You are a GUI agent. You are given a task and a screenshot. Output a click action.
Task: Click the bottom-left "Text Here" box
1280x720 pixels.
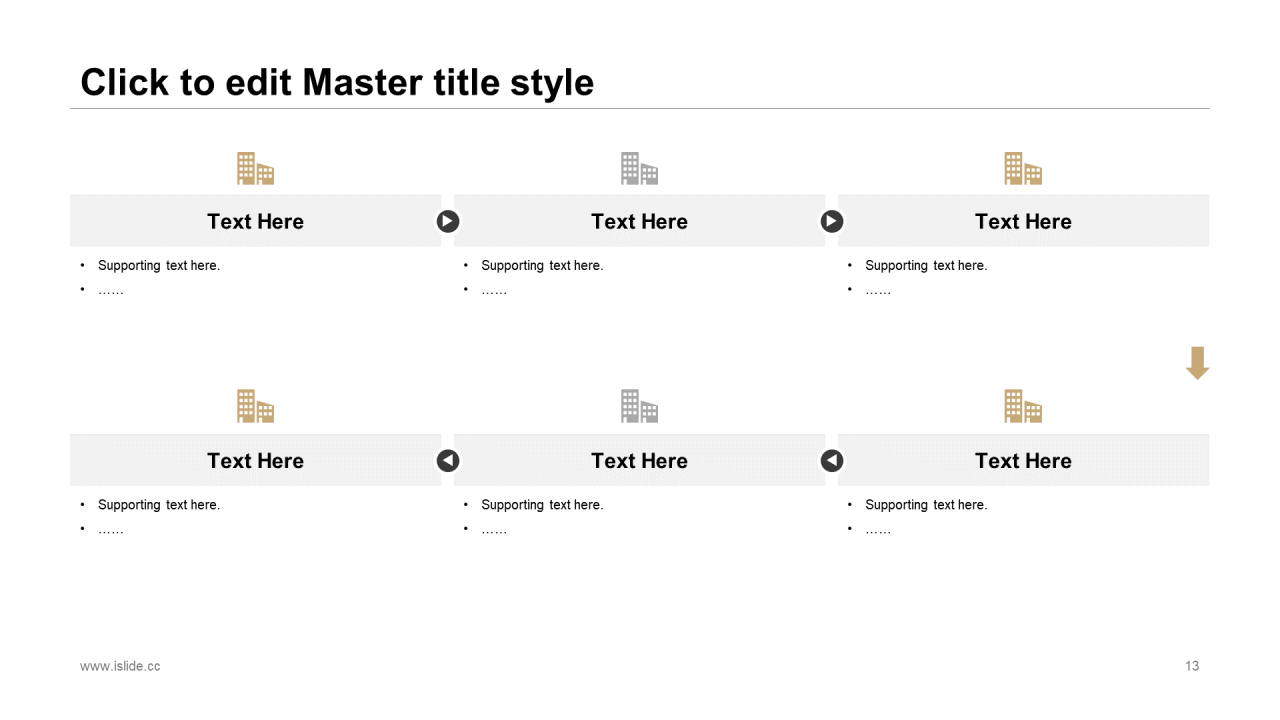coord(255,460)
